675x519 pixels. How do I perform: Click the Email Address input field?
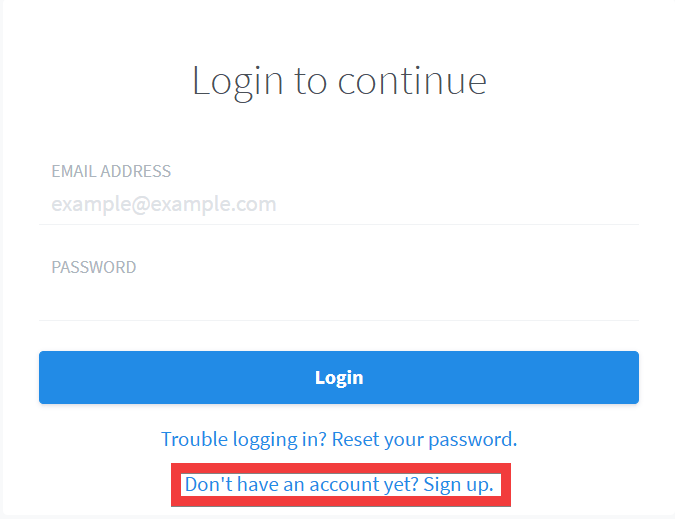tap(338, 205)
